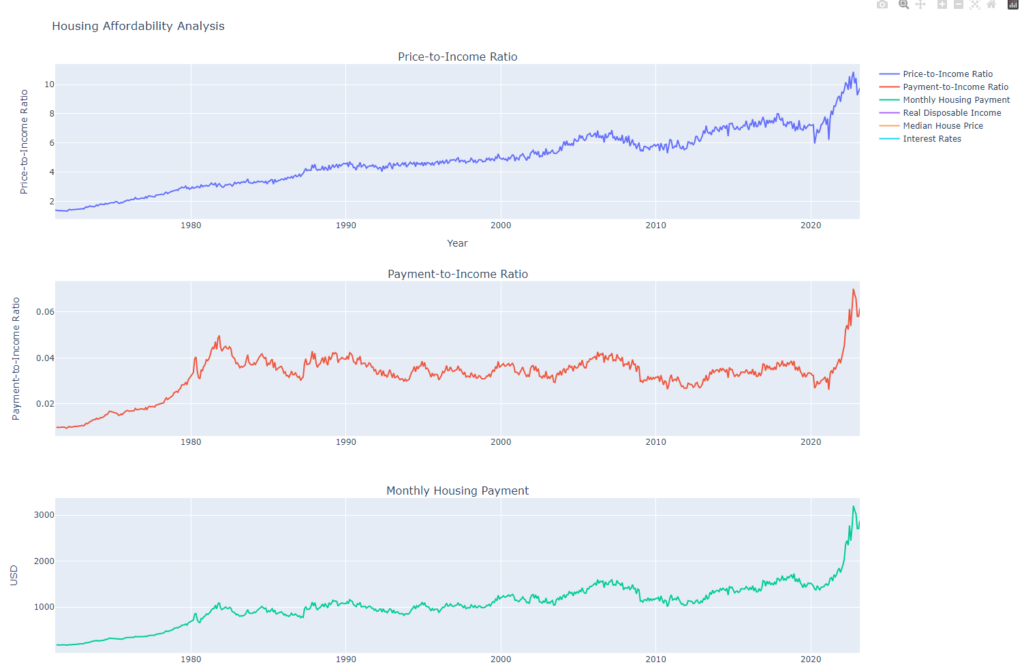Viewport: 1024px width, 669px height.
Task: Click the Year x-axis label
Action: [x=457, y=243]
